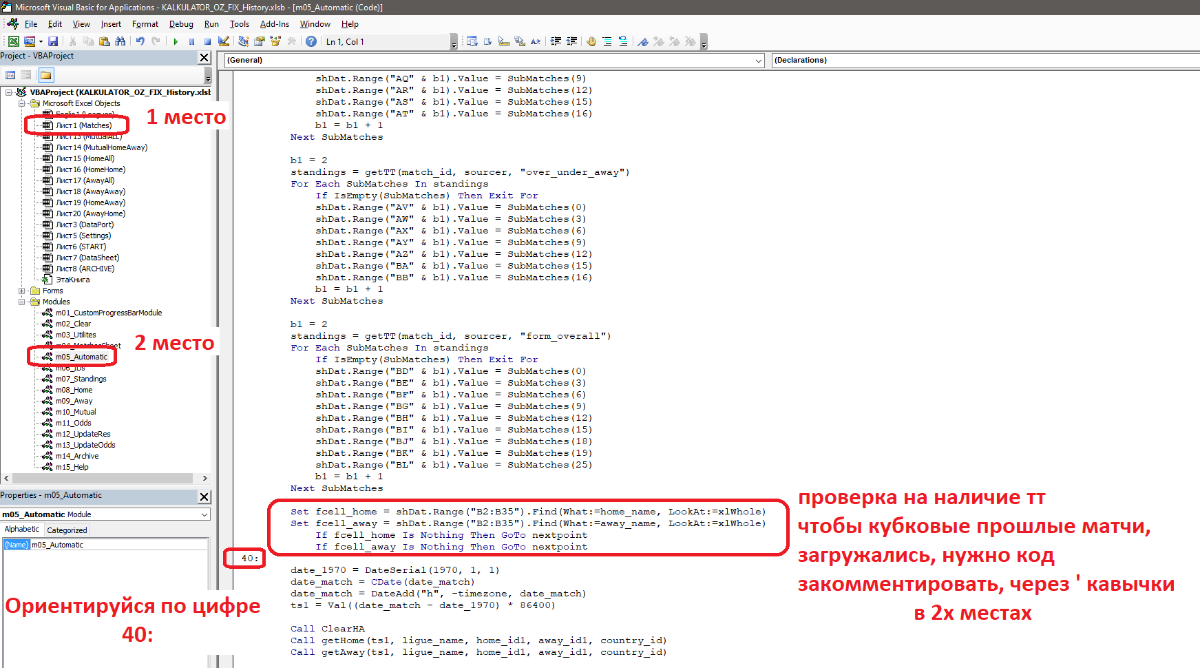Close the Properties panel
The image size is (1200, 668).
coord(204,496)
